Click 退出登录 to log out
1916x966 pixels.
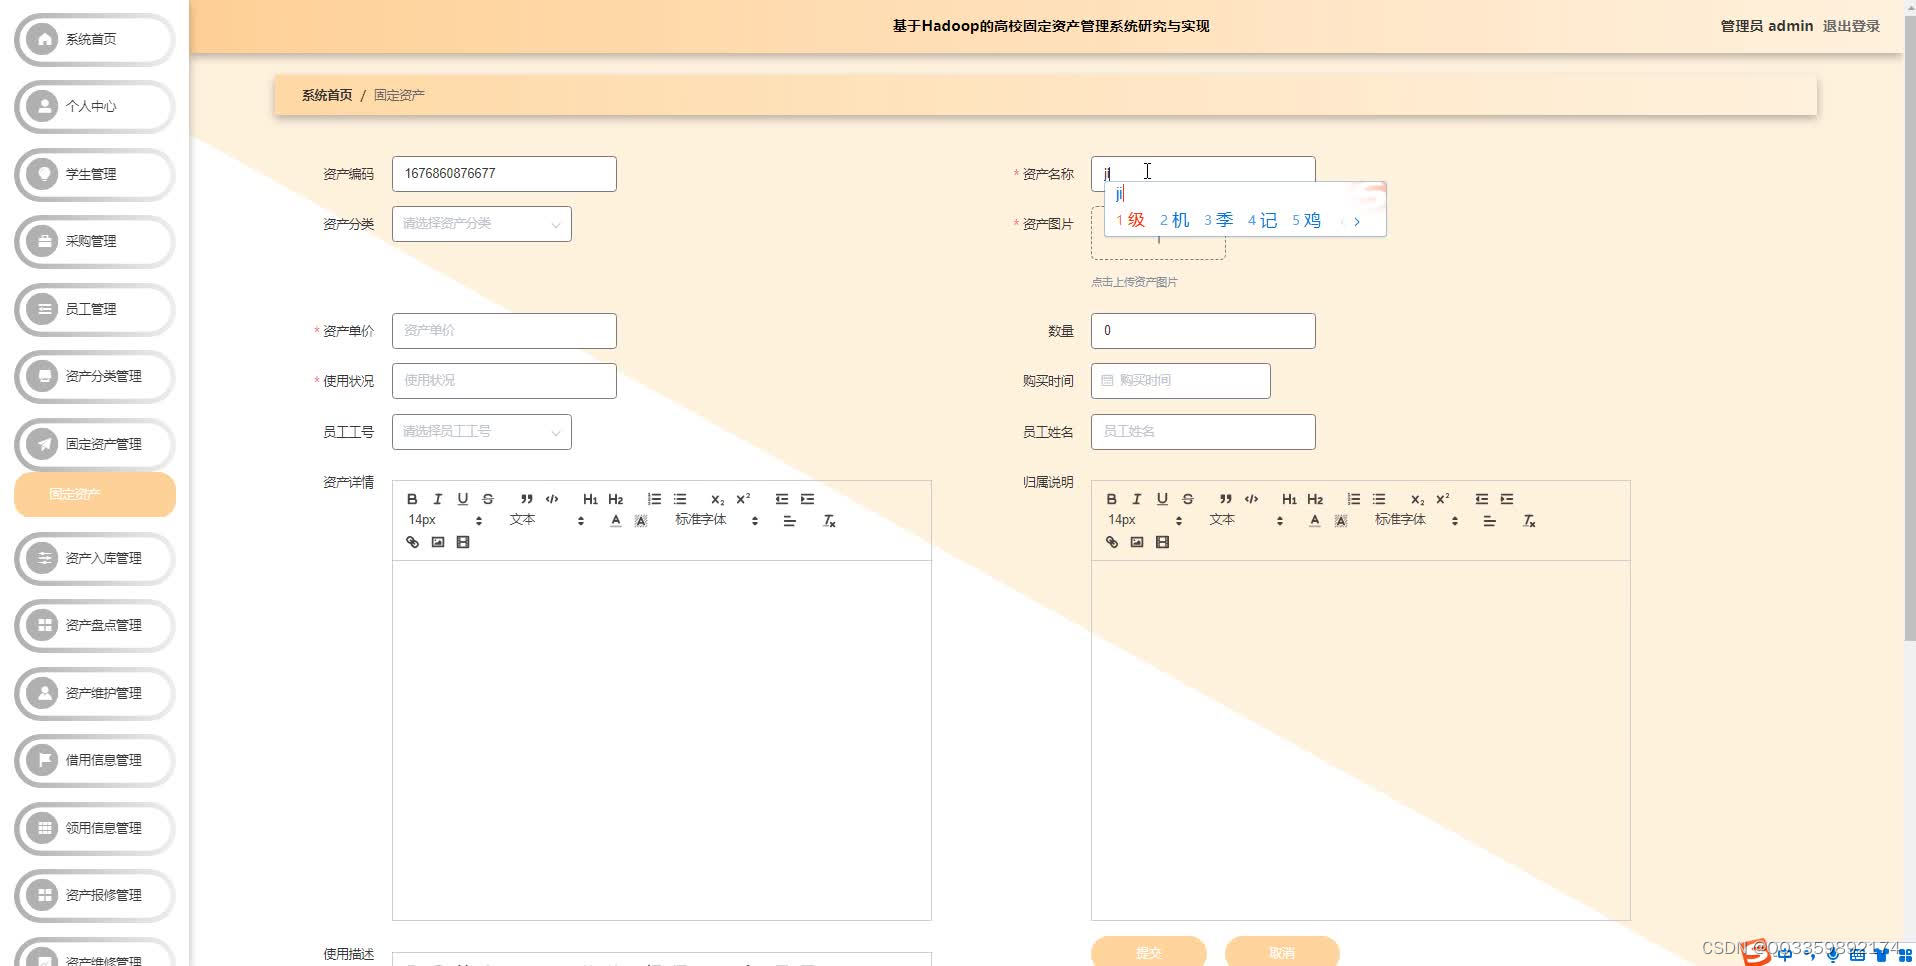(x=1851, y=26)
